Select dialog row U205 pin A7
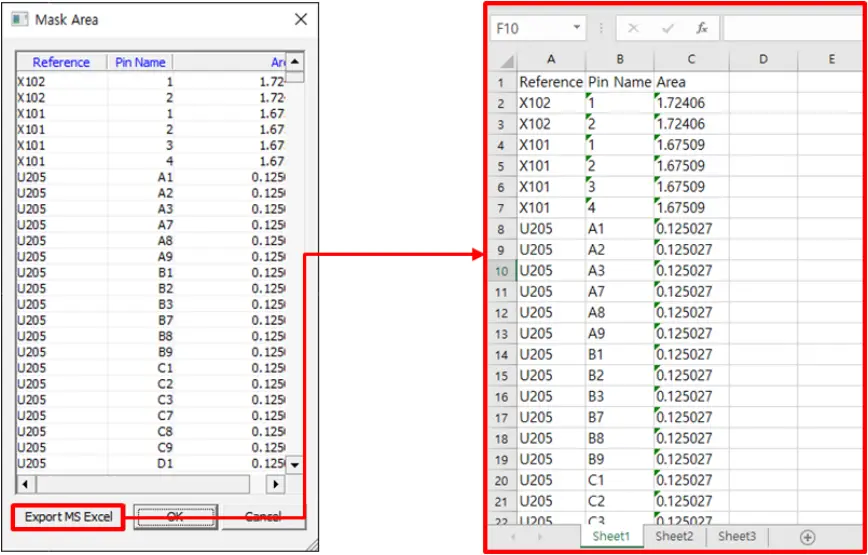This screenshot has height=555, width=868. (151, 225)
